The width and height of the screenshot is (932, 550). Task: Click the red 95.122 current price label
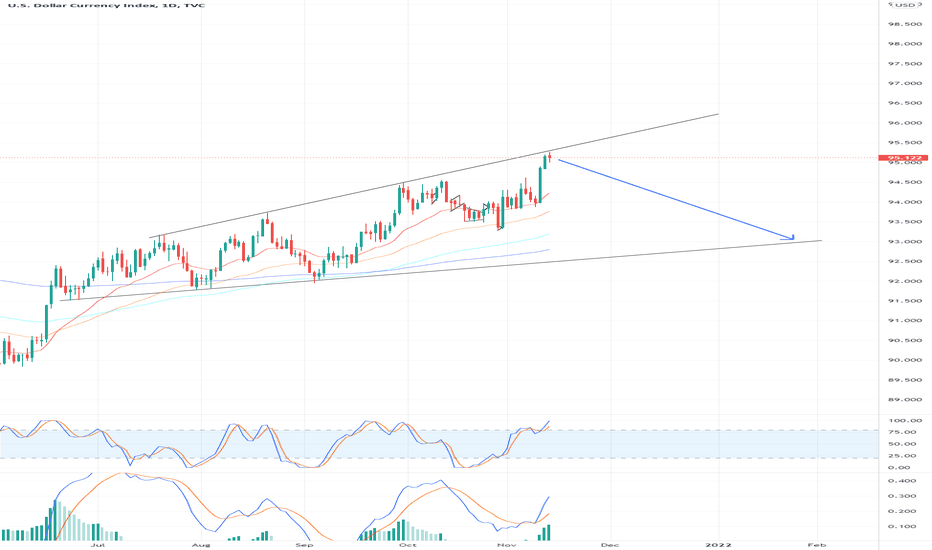[903, 158]
